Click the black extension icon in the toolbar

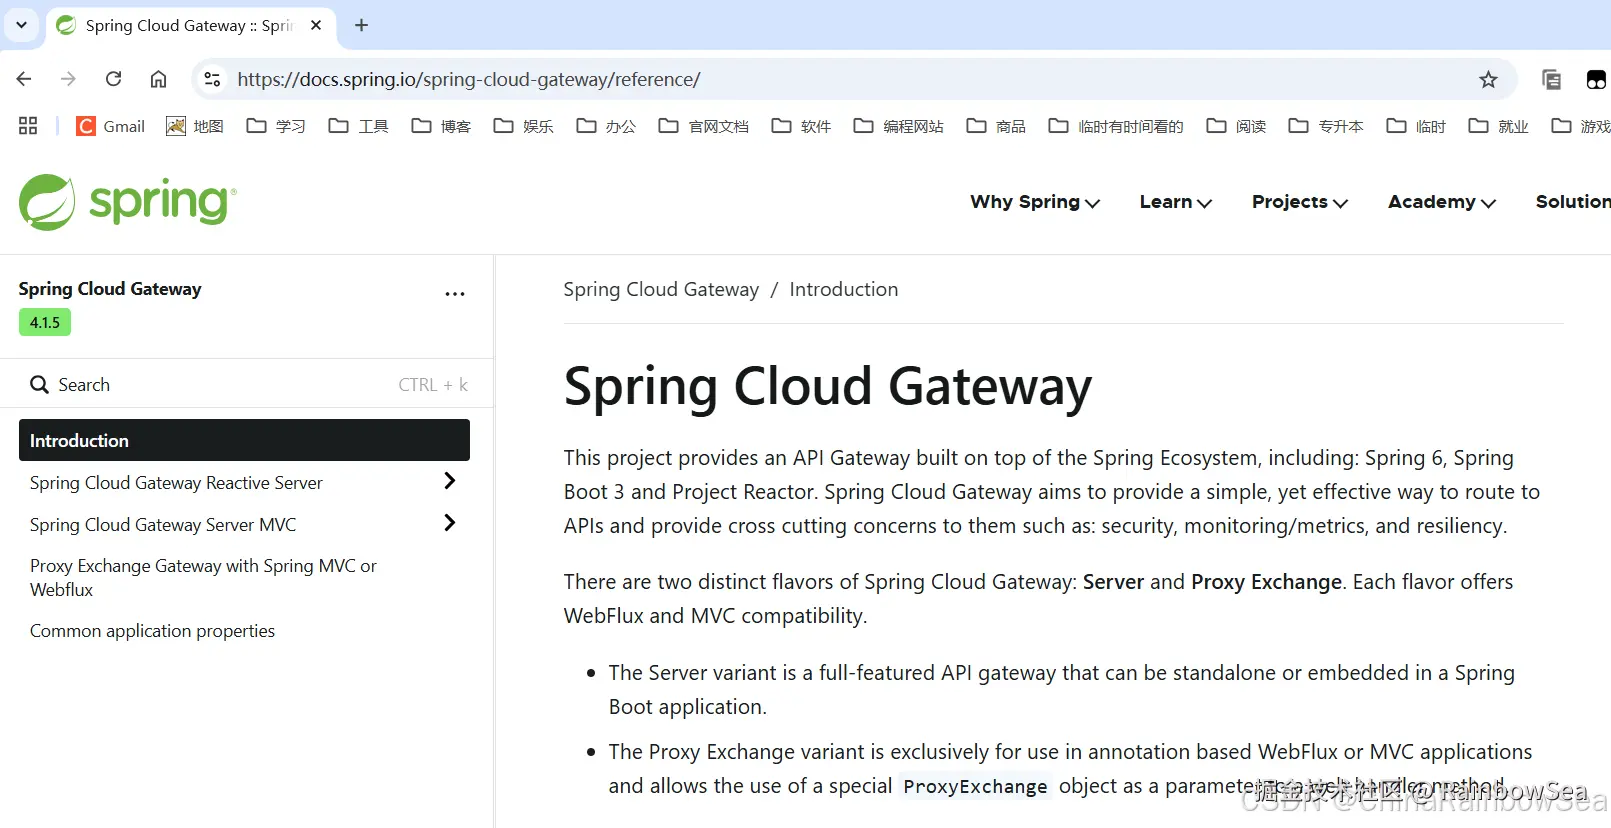click(1596, 79)
